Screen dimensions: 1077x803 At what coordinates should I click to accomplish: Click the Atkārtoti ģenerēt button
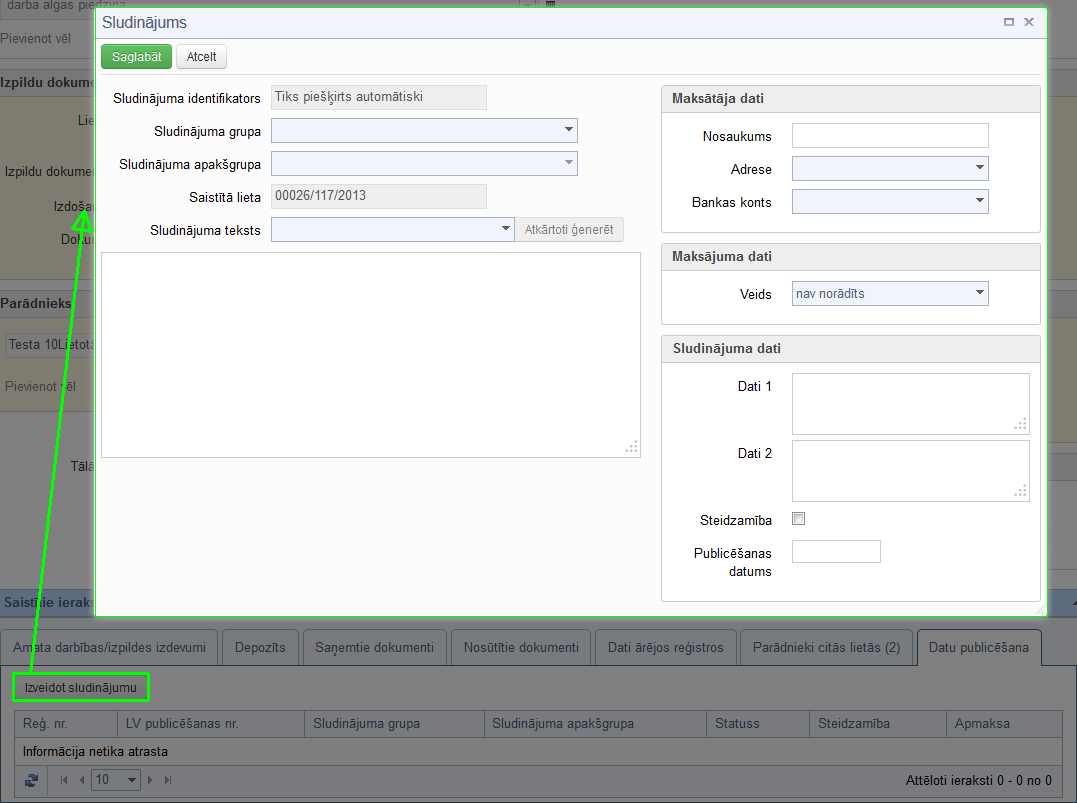569,229
